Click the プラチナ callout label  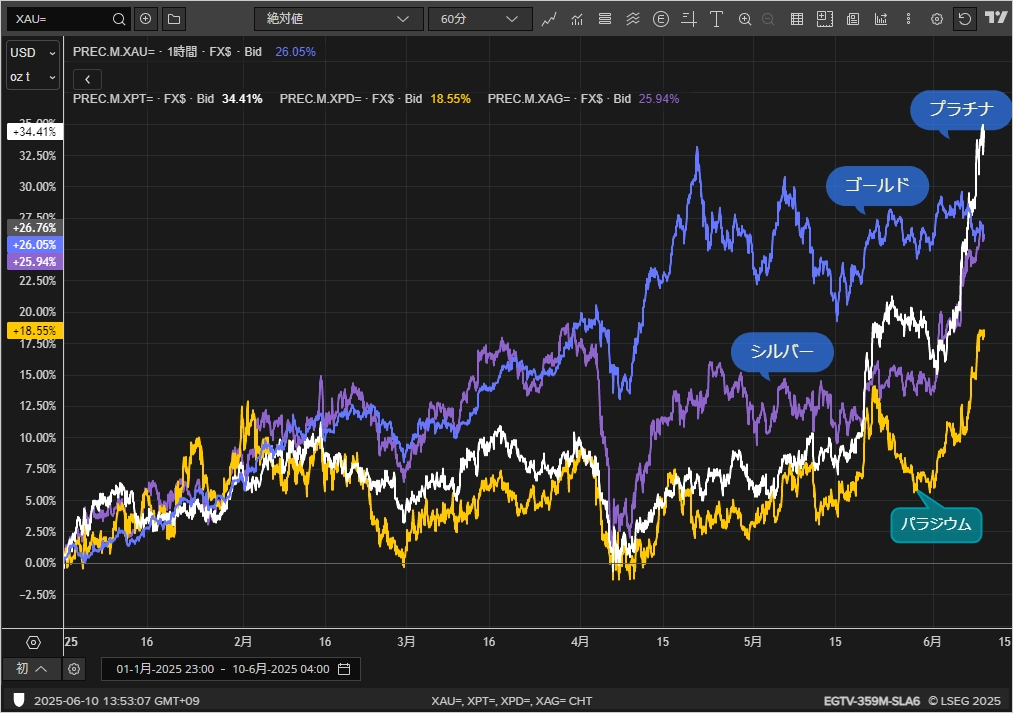[x=960, y=110]
